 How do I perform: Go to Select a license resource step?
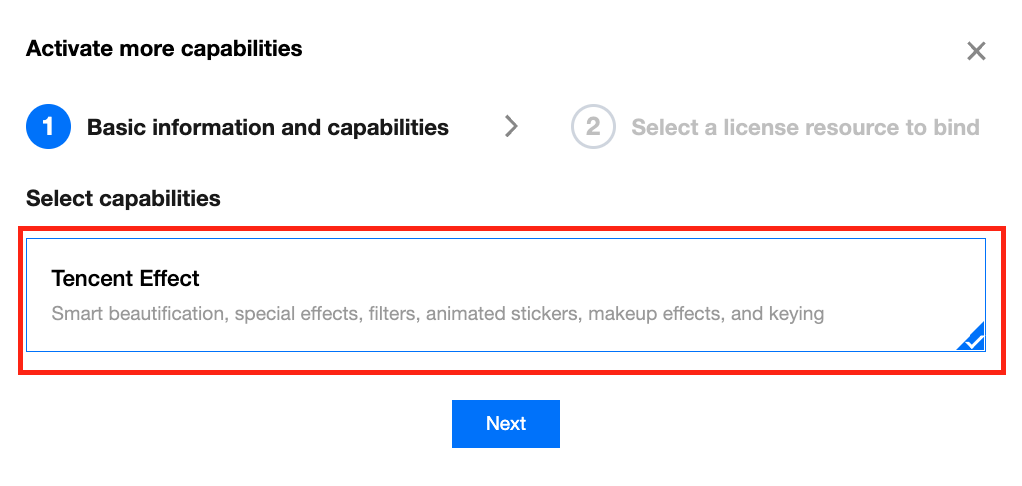(805, 128)
